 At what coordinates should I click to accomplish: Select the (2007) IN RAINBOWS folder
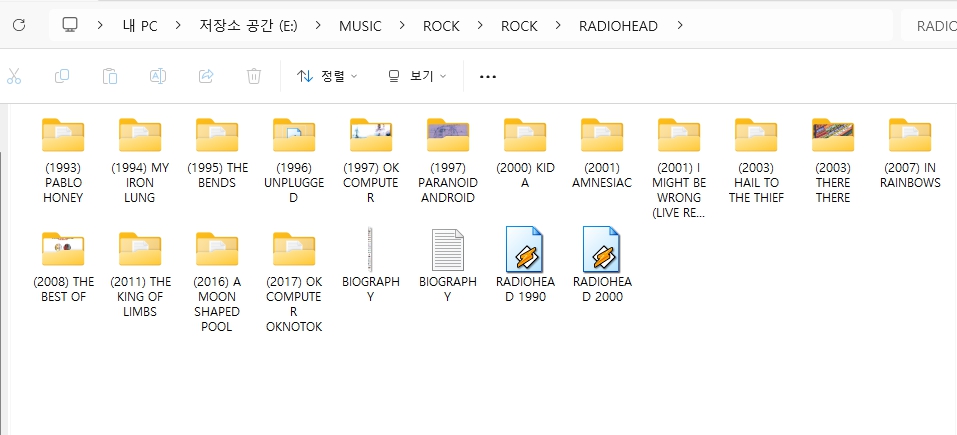click(910, 154)
